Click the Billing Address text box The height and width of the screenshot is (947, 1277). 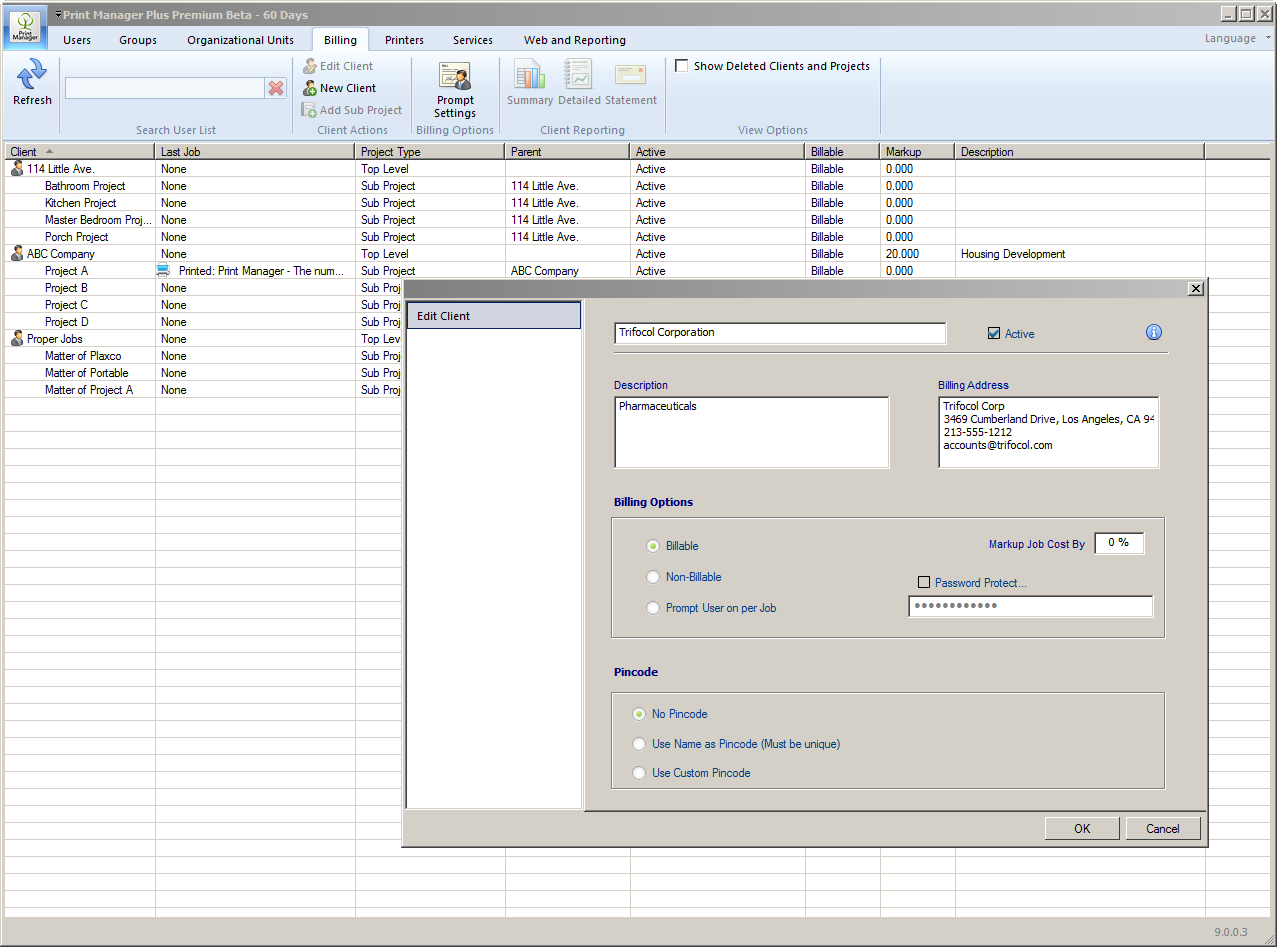(1049, 432)
